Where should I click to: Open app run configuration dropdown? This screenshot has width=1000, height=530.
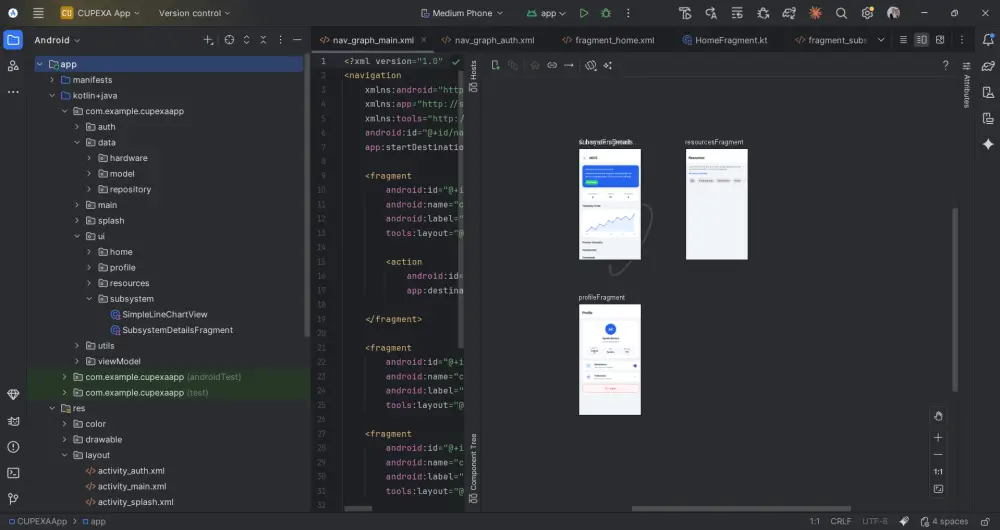pyautogui.click(x=547, y=13)
